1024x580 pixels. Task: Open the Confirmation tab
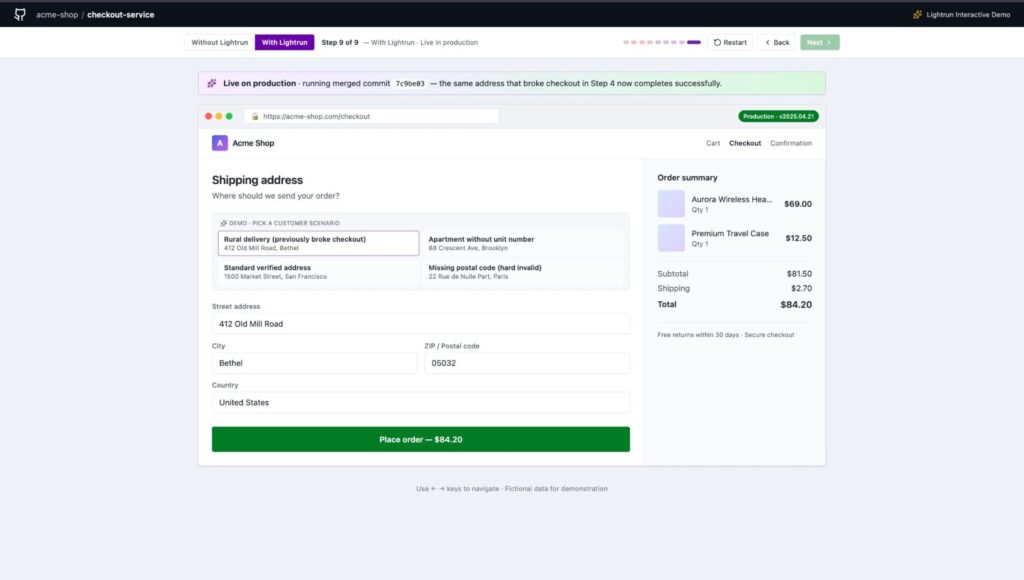[x=790, y=143]
